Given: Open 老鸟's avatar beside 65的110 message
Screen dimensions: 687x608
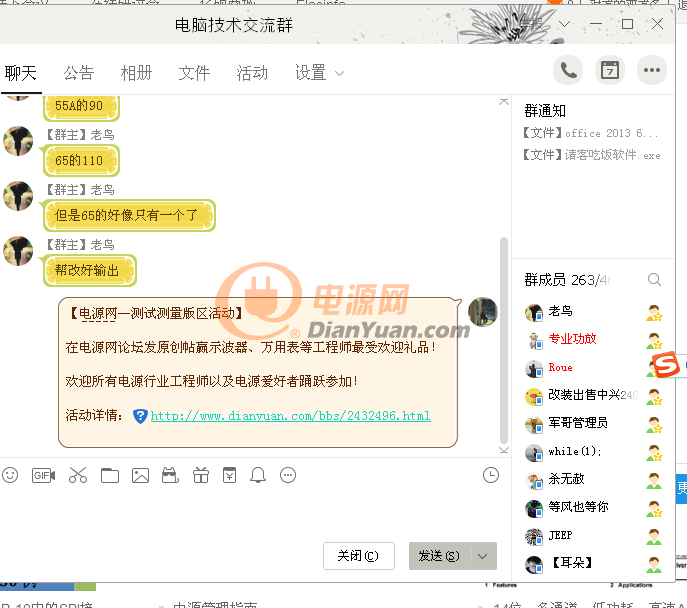Looking at the screenshot, I should [18, 141].
